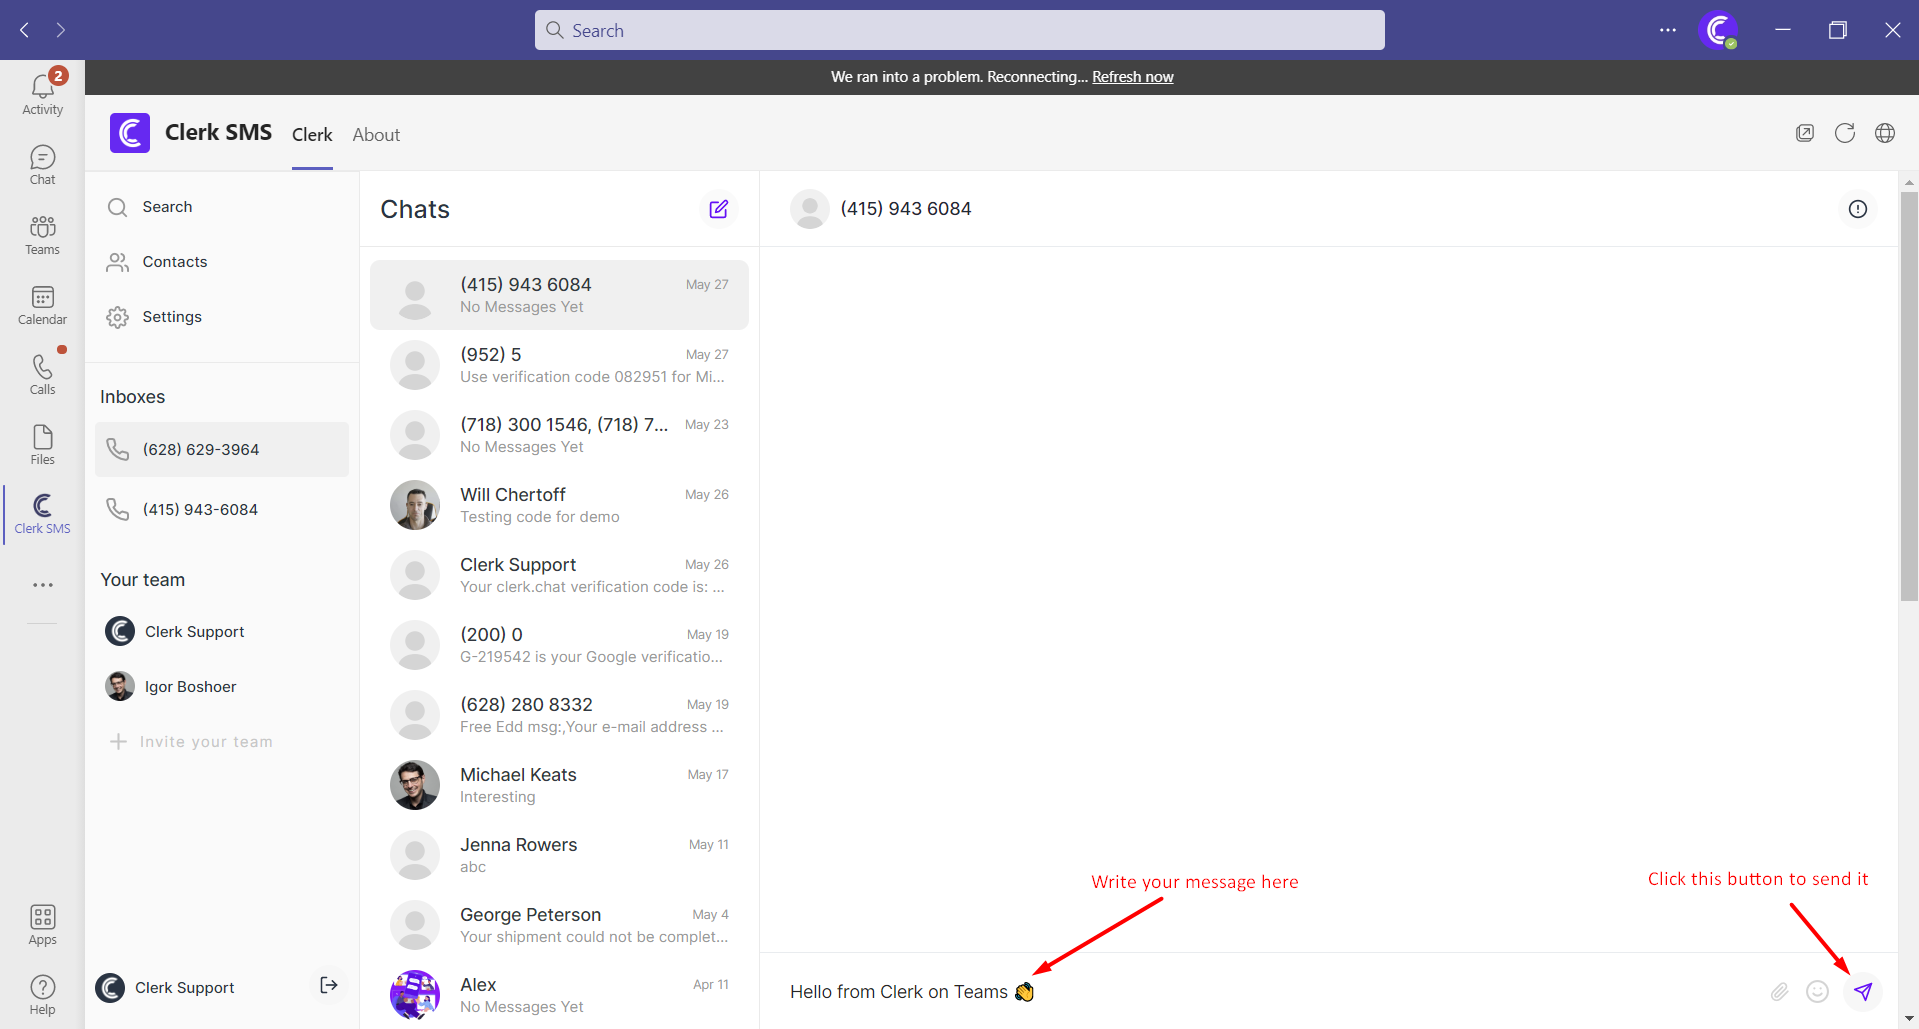The image size is (1919, 1029).
Task: Attach a file with paperclip icon
Action: pyautogui.click(x=1779, y=991)
